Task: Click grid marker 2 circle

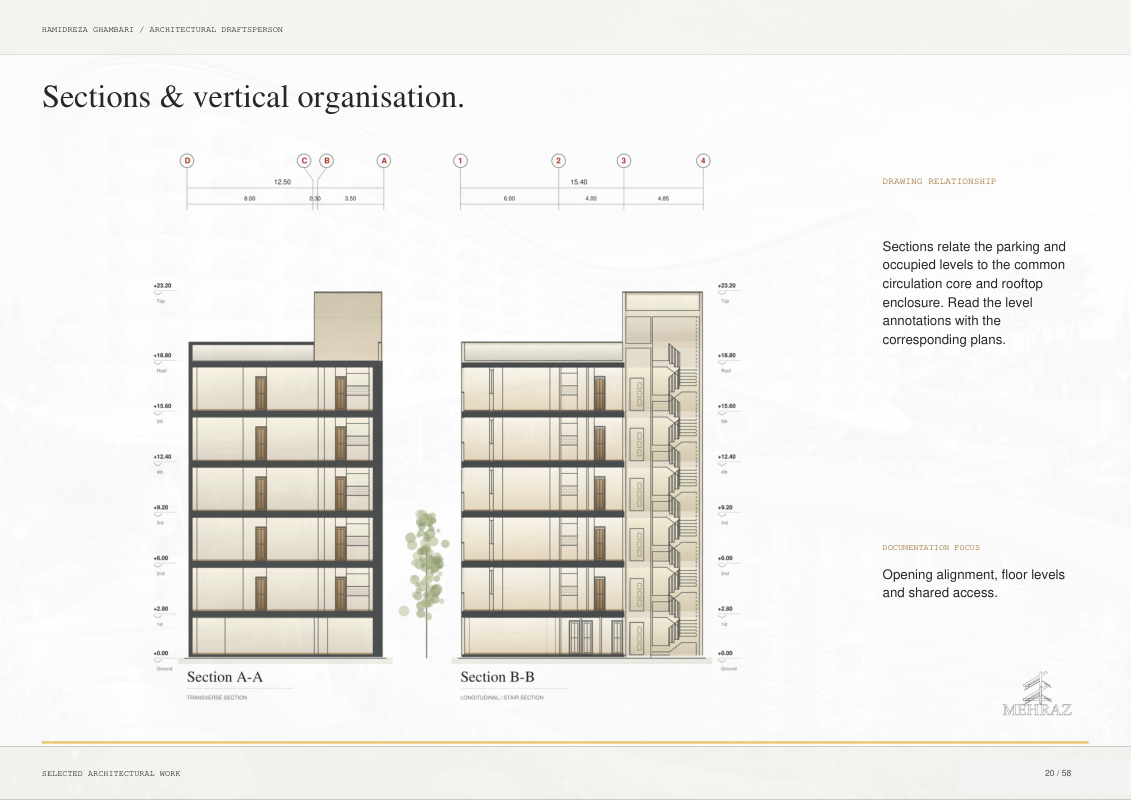Action: click(x=558, y=161)
